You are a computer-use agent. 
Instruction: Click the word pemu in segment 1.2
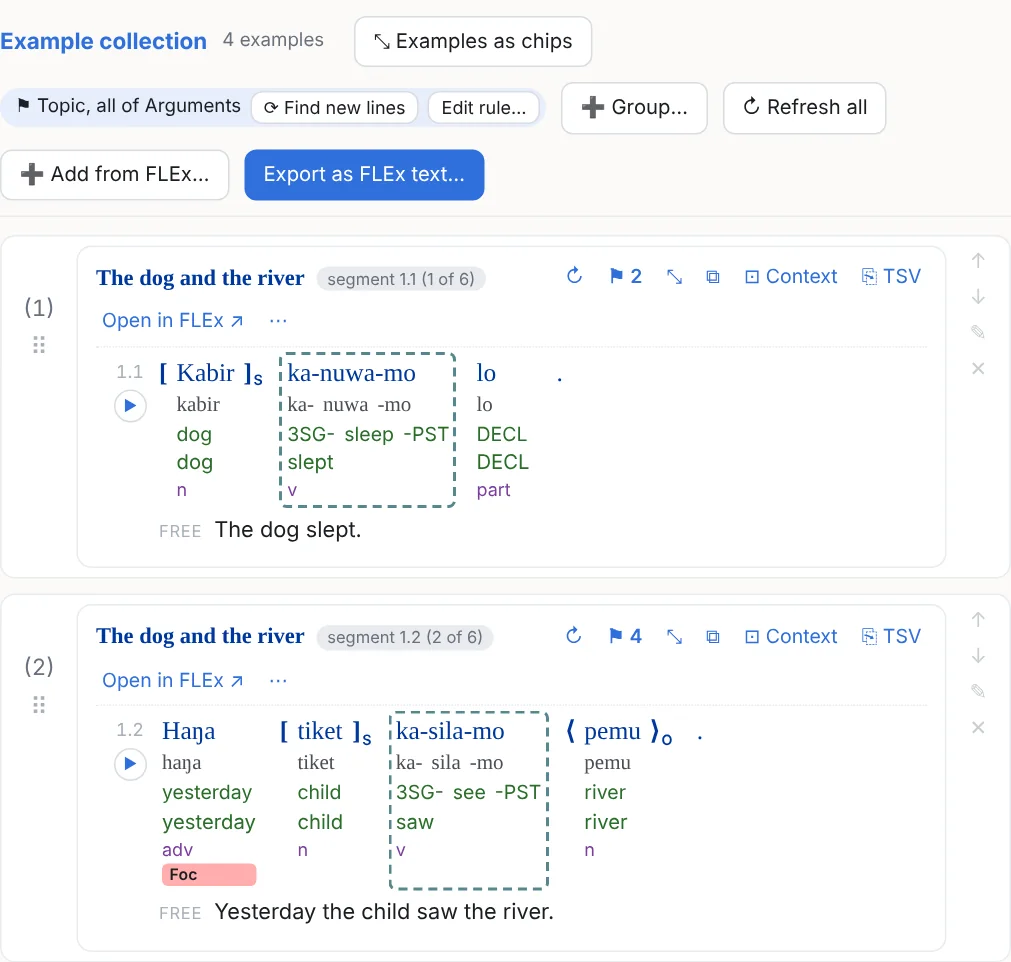click(613, 731)
